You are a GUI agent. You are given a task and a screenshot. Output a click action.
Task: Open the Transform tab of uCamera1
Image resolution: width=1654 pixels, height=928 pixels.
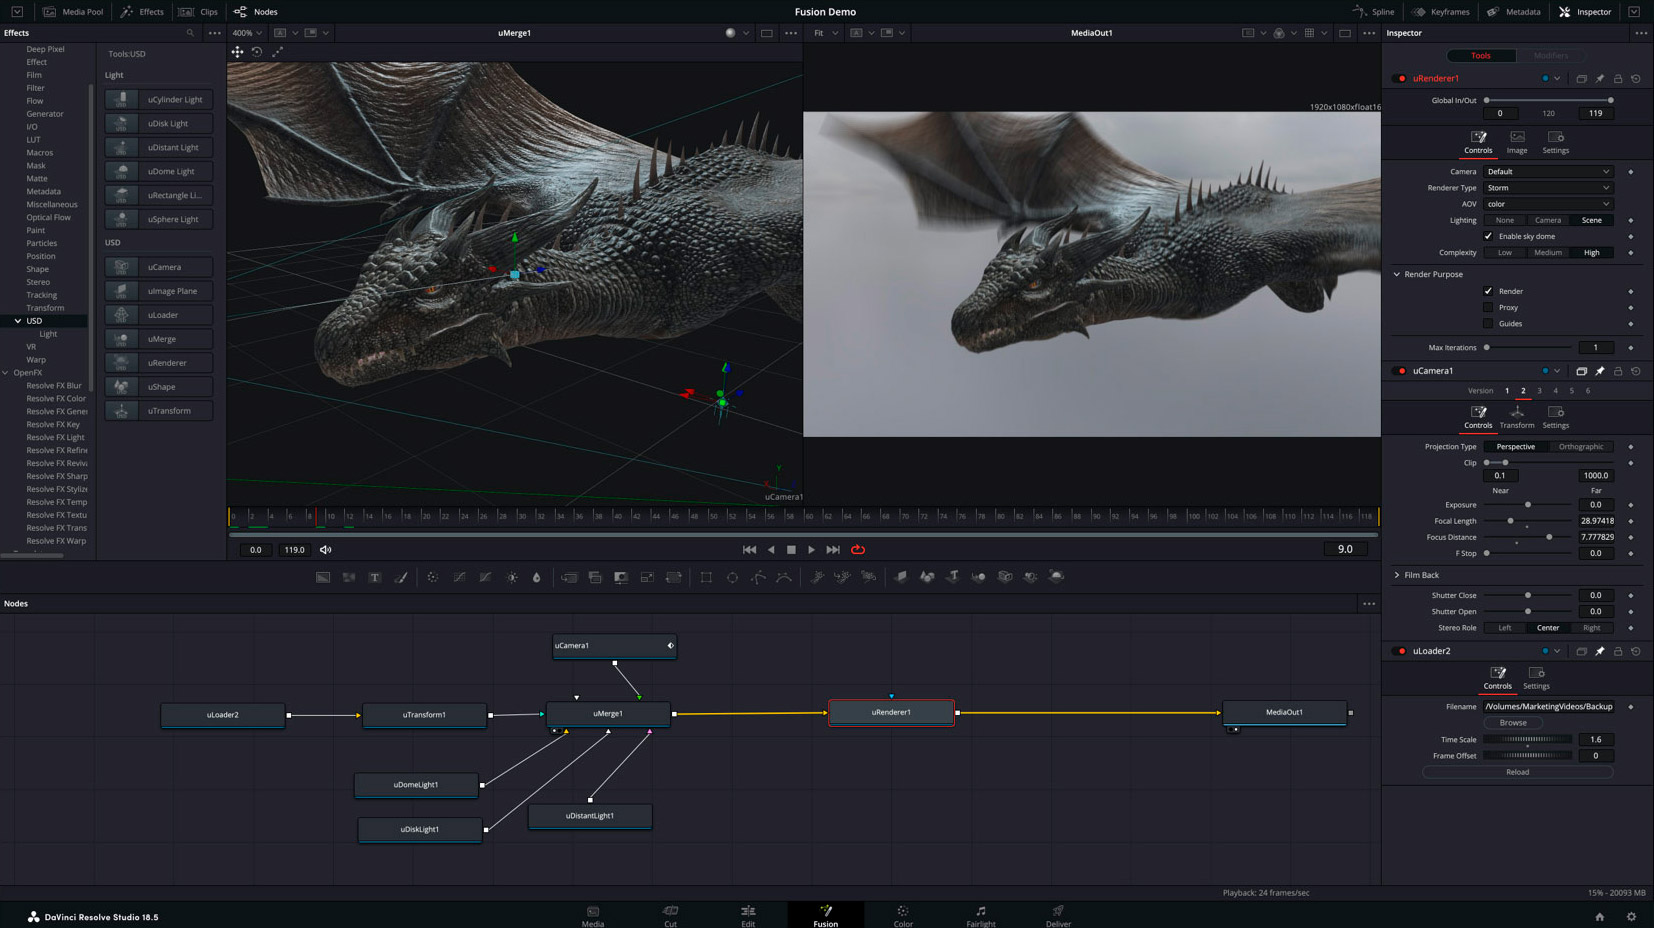click(1516, 417)
